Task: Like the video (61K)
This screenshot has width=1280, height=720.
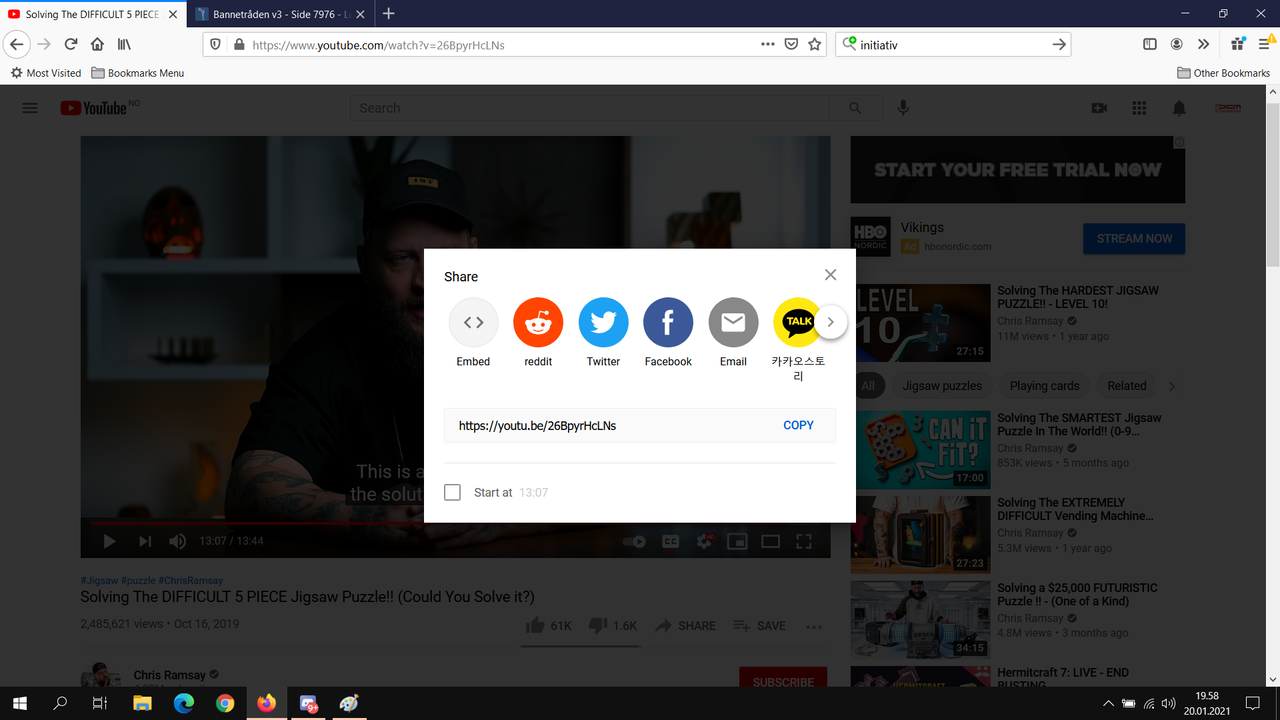Action: (x=548, y=625)
